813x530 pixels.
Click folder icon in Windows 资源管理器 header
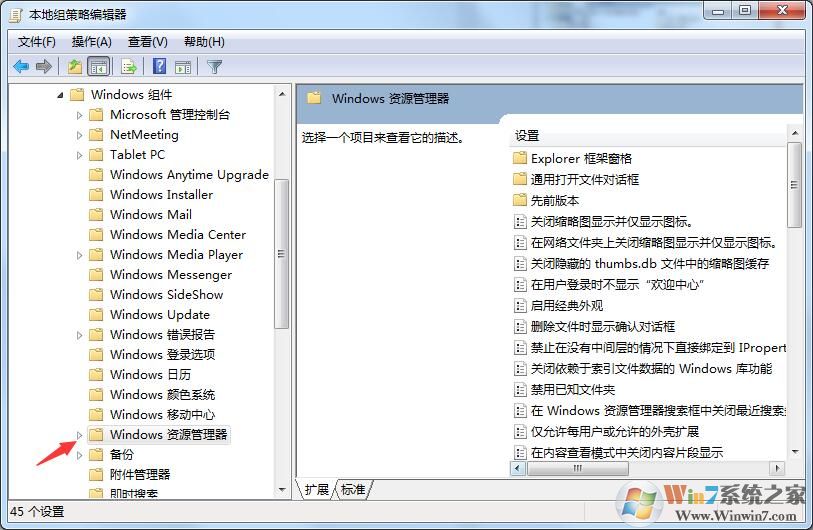(x=314, y=97)
